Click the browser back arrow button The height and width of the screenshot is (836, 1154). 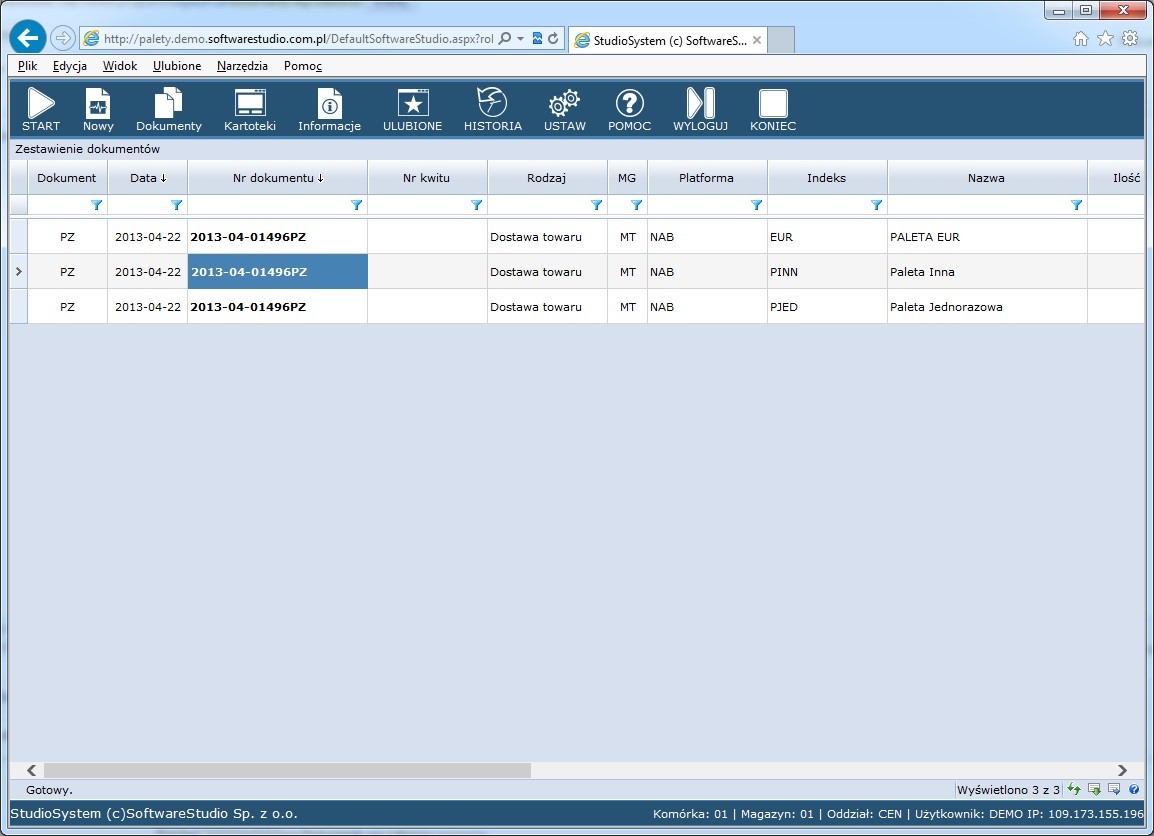pyautogui.click(x=28, y=38)
